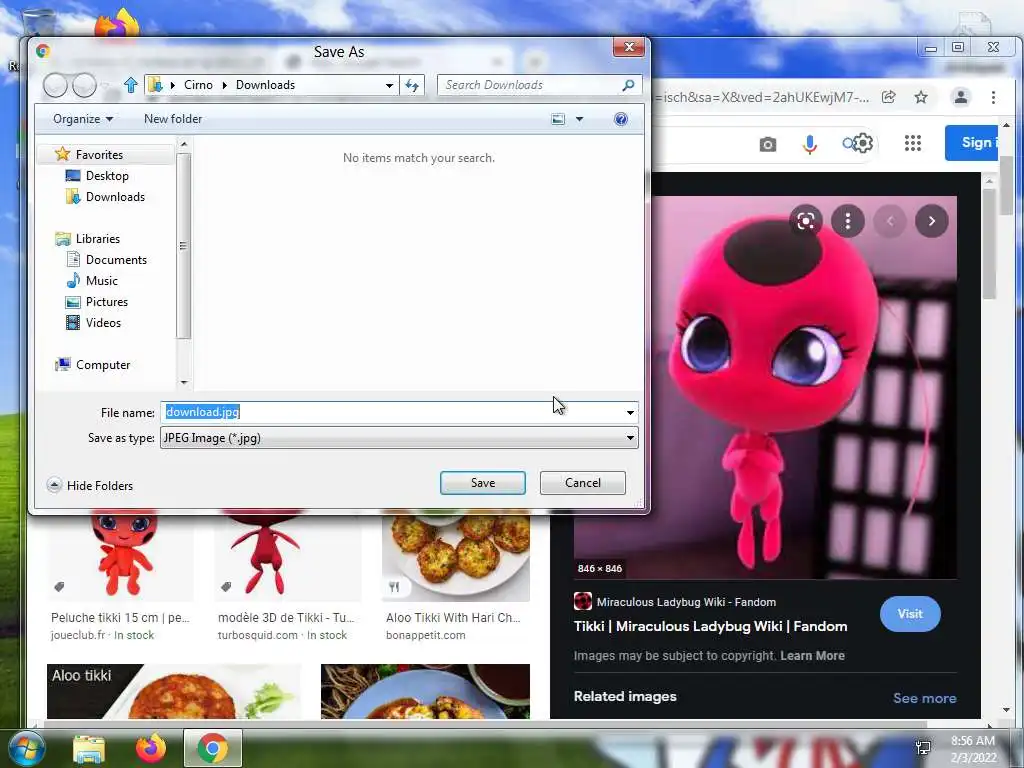Viewport: 1024px width, 768px height.
Task: Click the See more related images link
Action: point(925,698)
